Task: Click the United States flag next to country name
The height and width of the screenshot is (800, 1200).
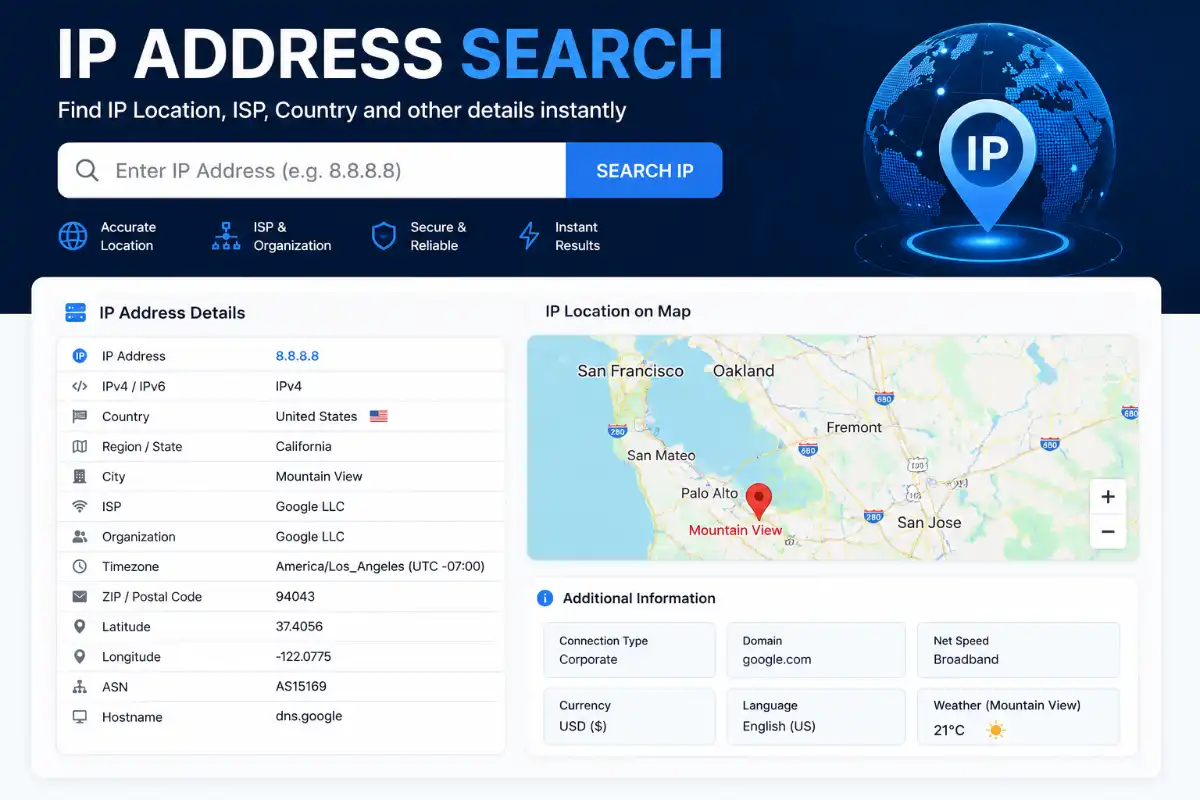Action: coord(378,416)
